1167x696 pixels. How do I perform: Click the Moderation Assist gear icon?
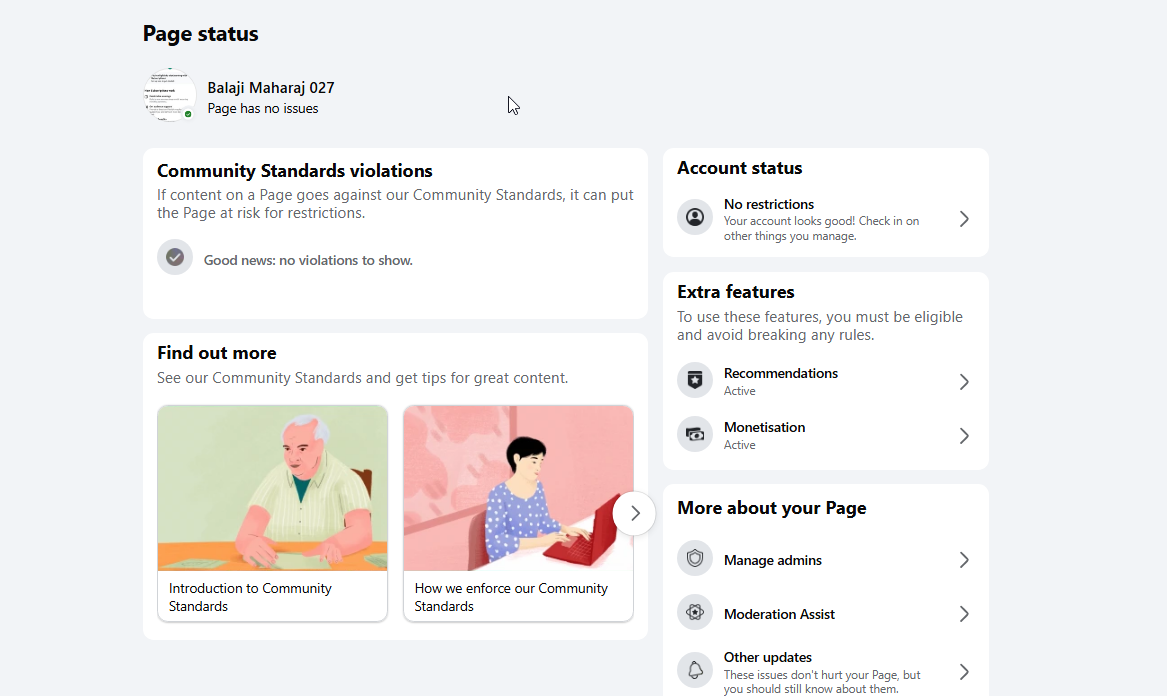coord(694,613)
